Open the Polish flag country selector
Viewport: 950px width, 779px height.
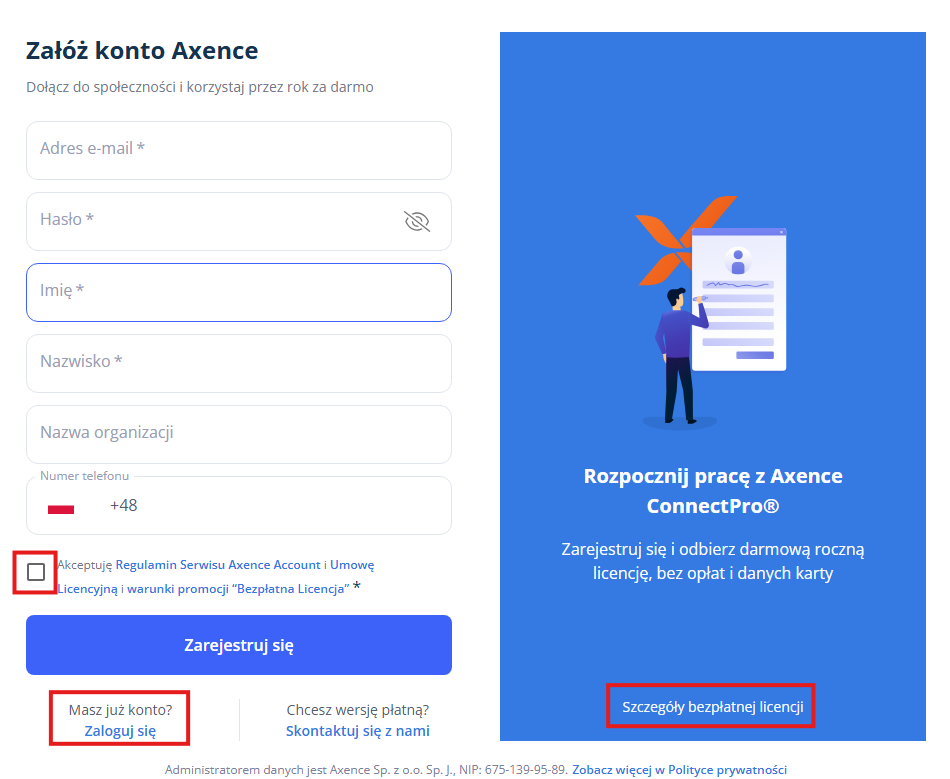[x=61, y=508]
